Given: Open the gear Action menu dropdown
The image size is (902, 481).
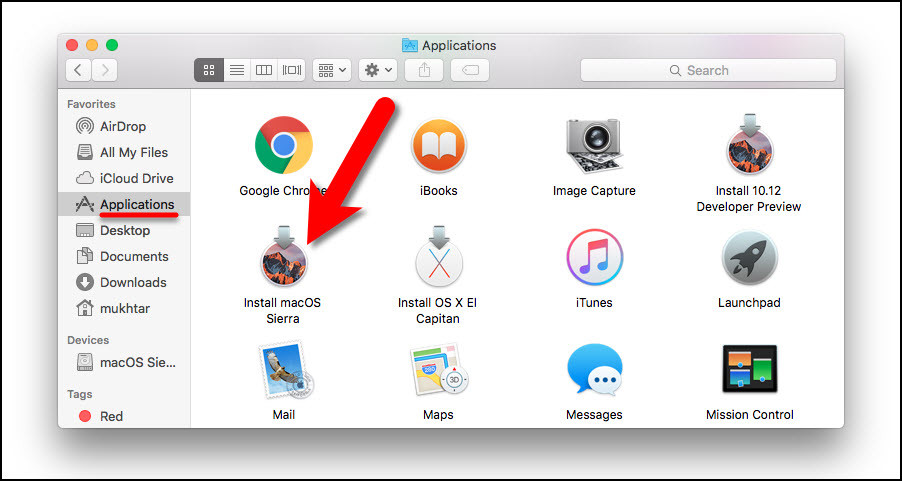Looking at the screenshot, I should click(x=379, y=70).
